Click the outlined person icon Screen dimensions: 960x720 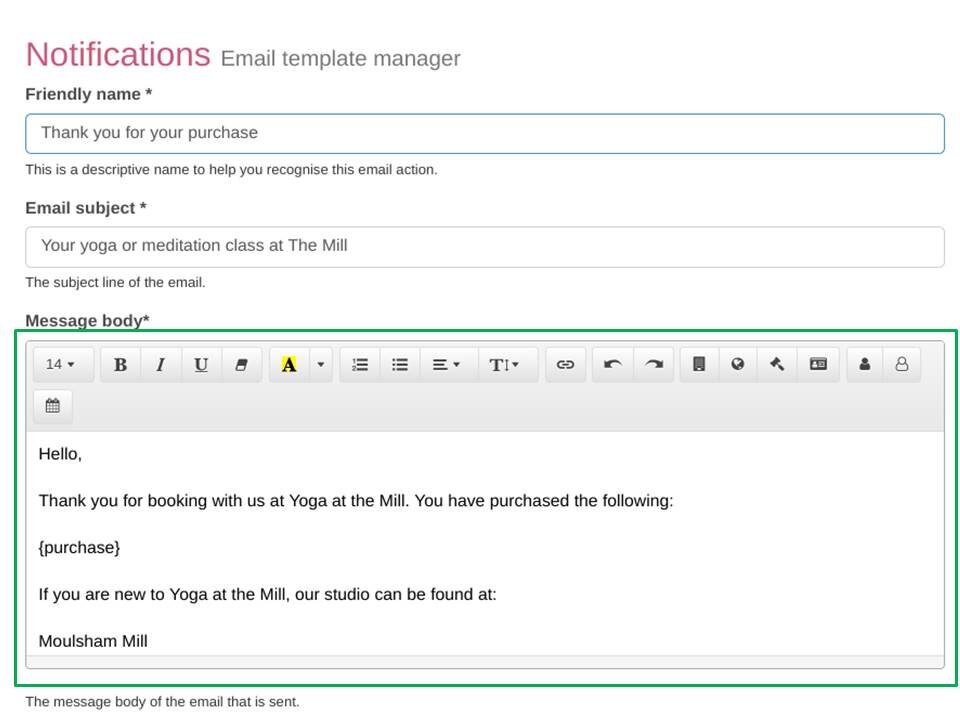900,364
